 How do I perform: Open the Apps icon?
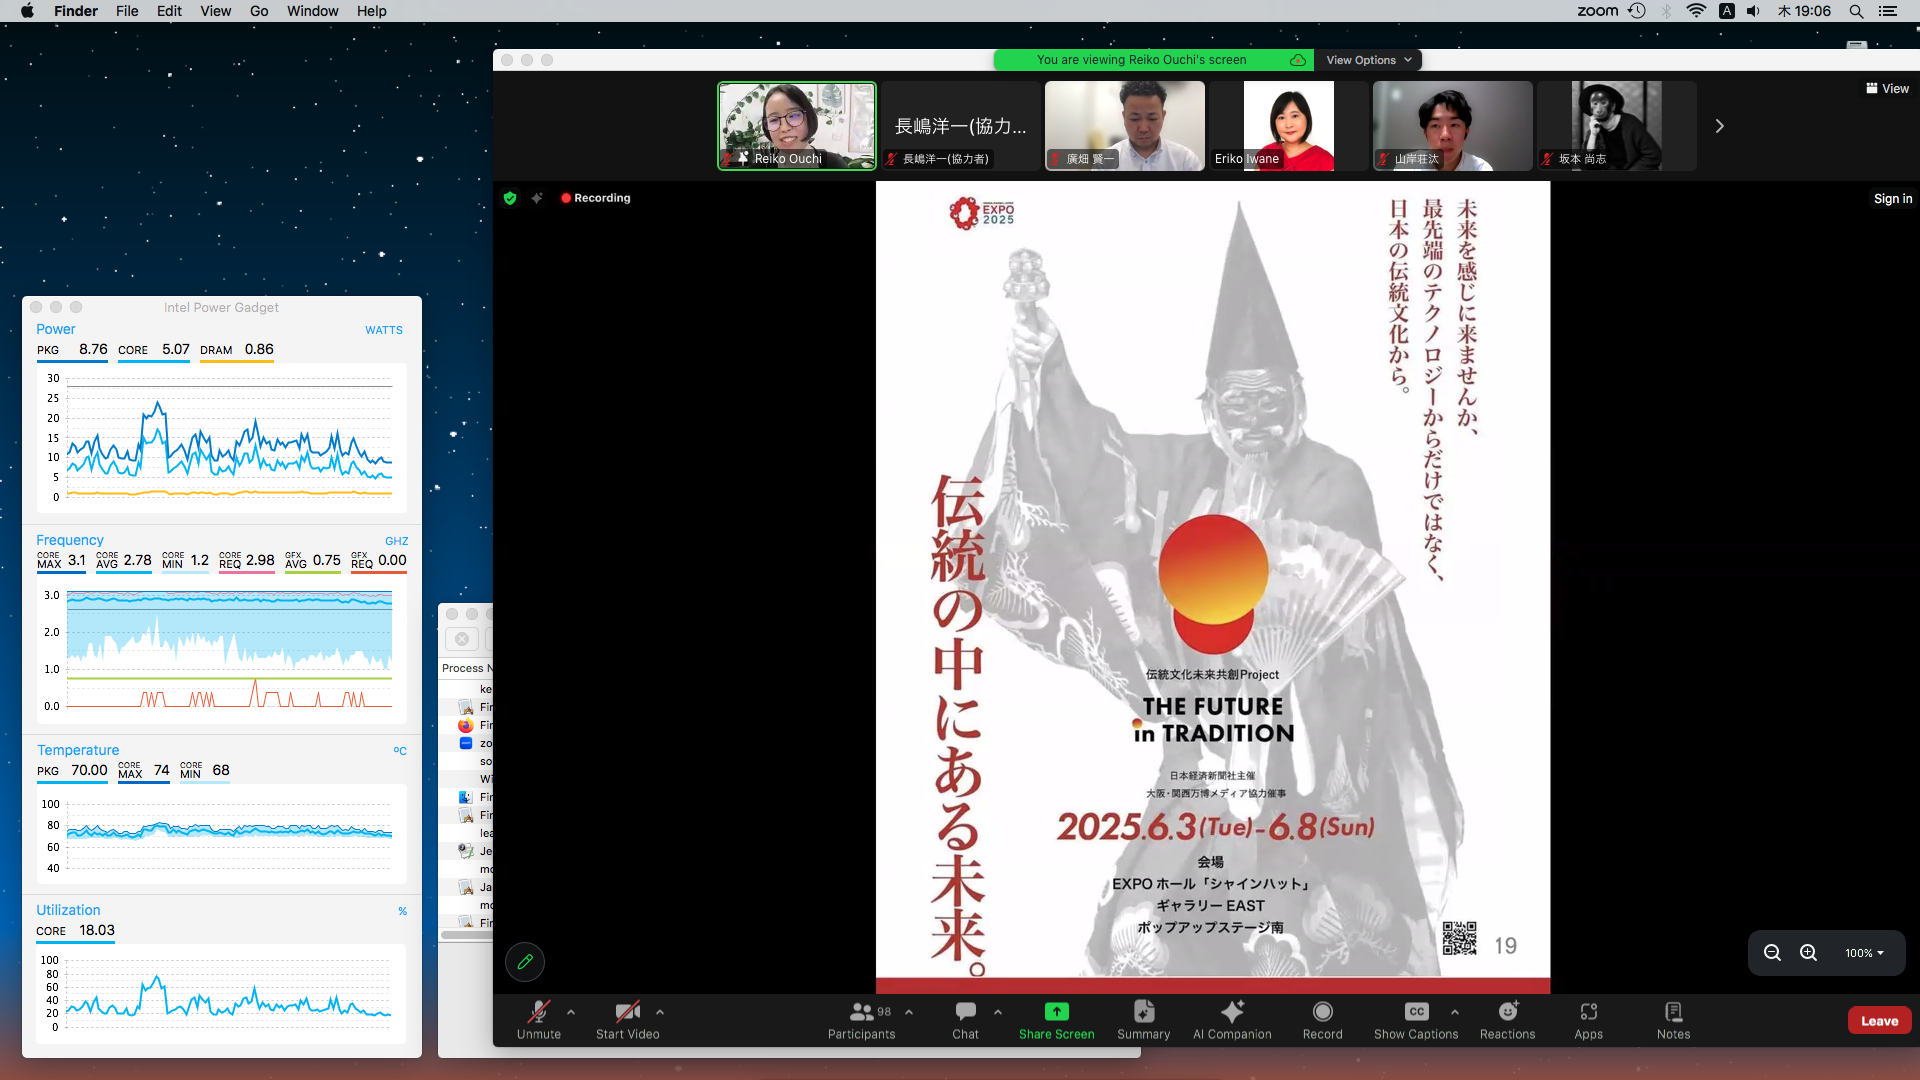(1588, 1012)
